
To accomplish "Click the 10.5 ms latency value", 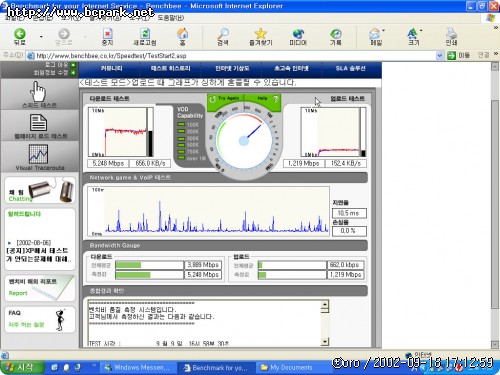I will coord(349,213).
